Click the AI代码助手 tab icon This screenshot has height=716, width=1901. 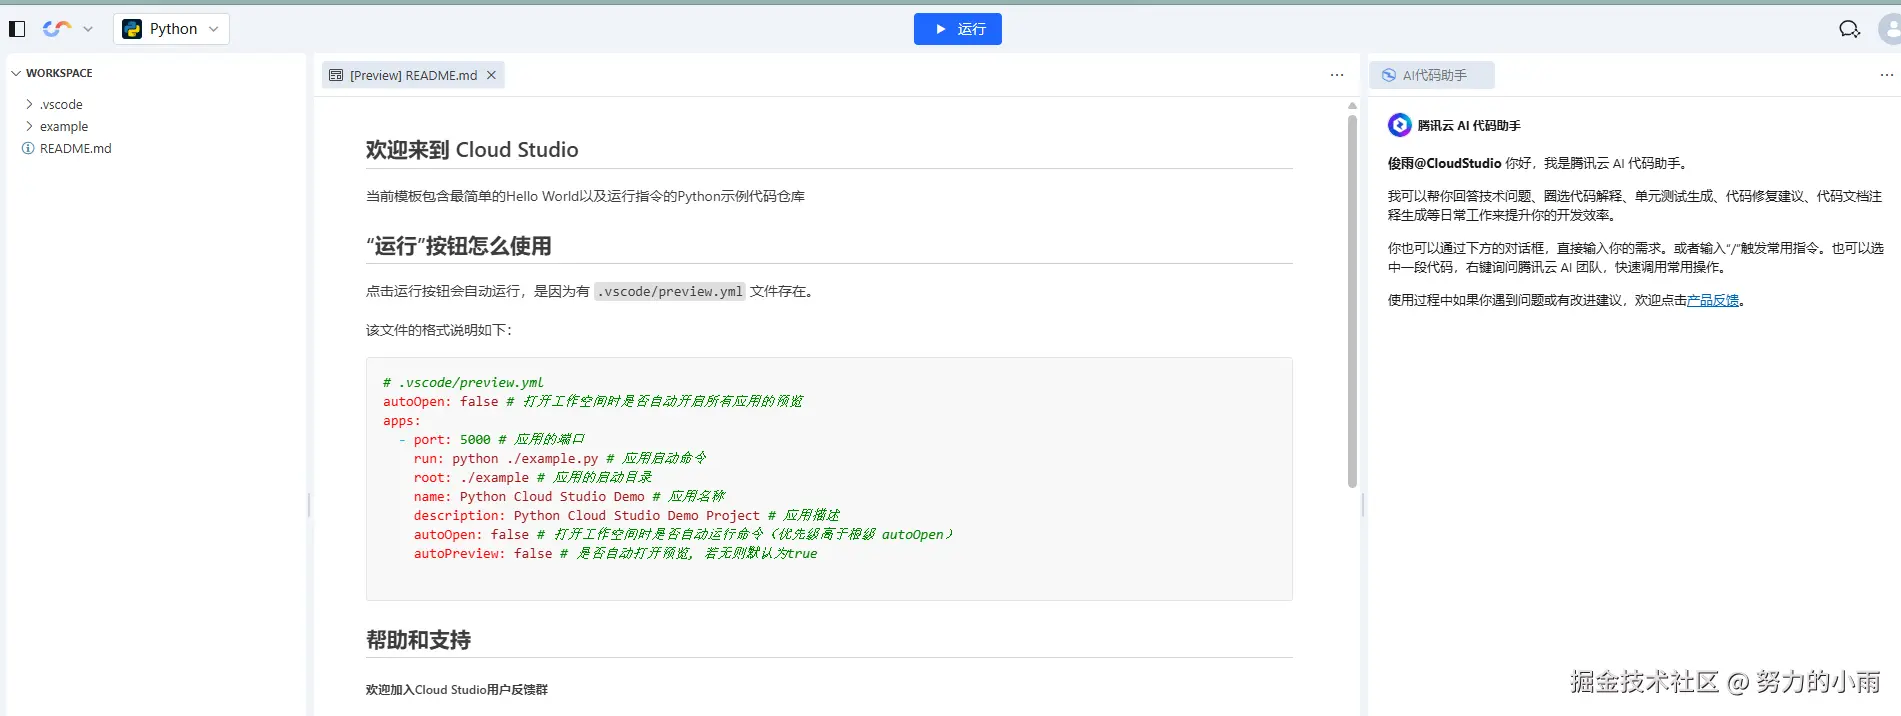coord(1389,75)
